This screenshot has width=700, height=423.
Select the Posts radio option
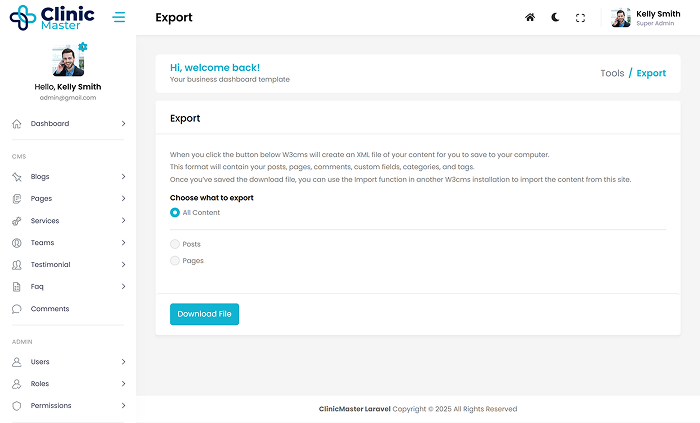(x=175, y=244)
